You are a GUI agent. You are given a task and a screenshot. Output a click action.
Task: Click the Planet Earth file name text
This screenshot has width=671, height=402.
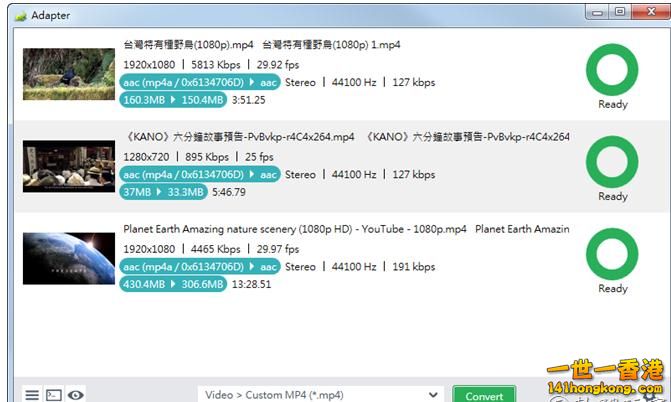[295, 229]
